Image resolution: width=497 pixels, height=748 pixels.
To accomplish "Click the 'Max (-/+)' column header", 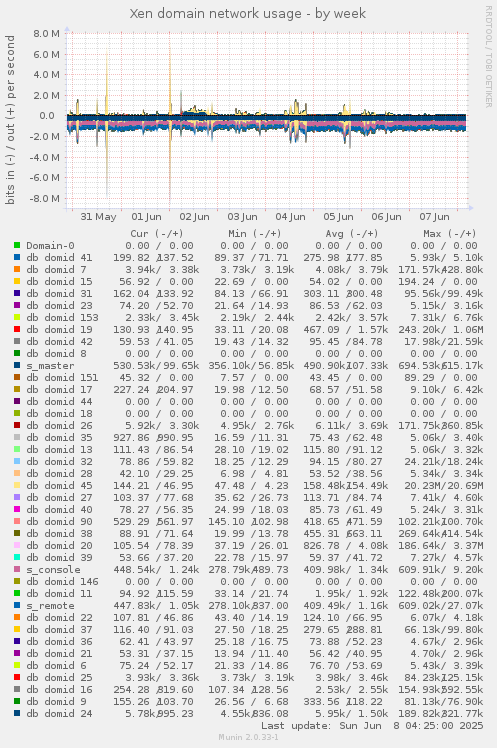I will coord(450,234).
